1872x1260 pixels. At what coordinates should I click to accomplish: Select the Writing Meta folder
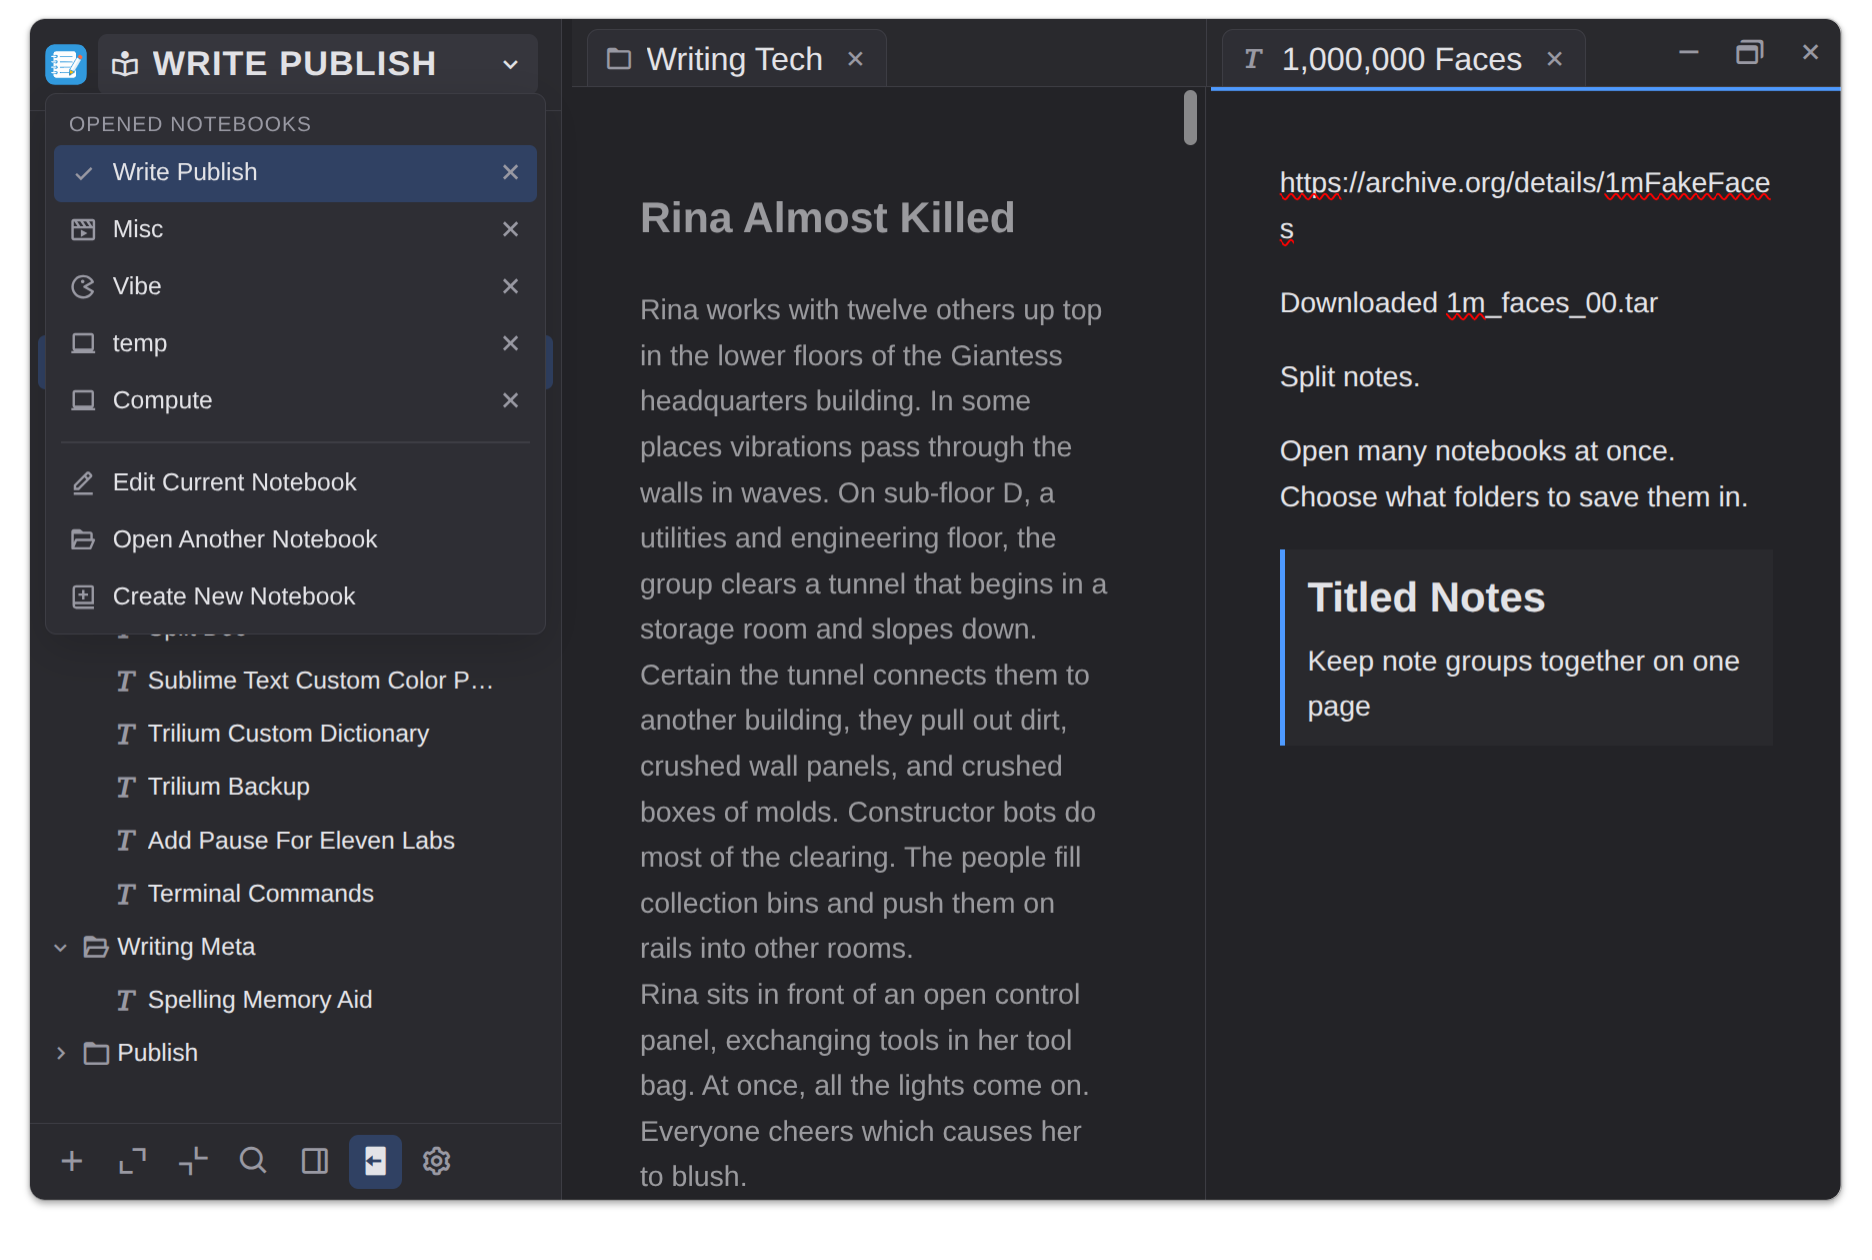pyautogui.click(x=186, y=947)
